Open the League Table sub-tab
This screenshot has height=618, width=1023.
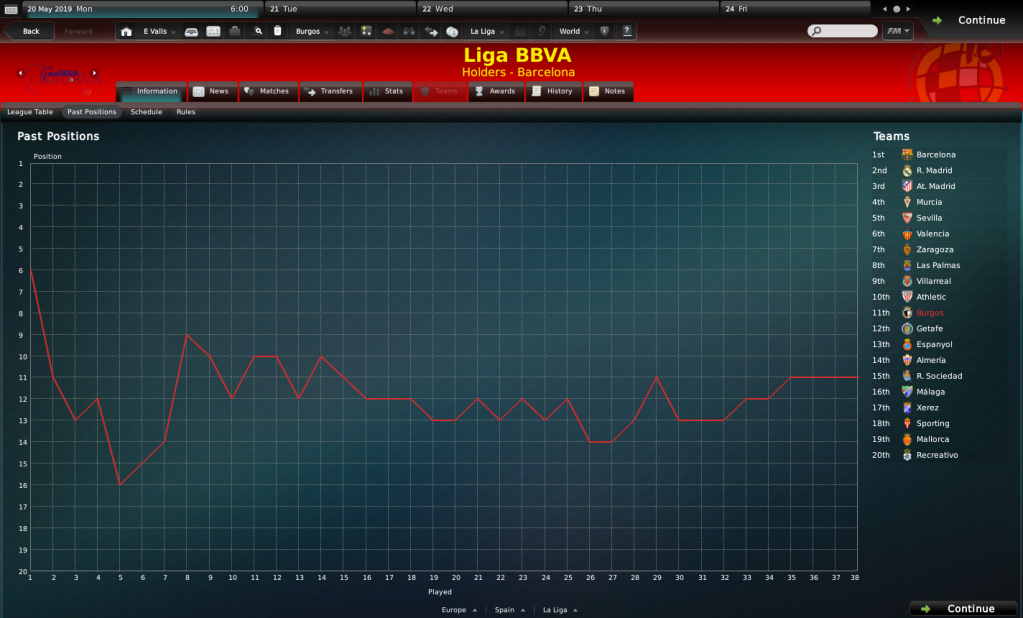pos(30,112)
